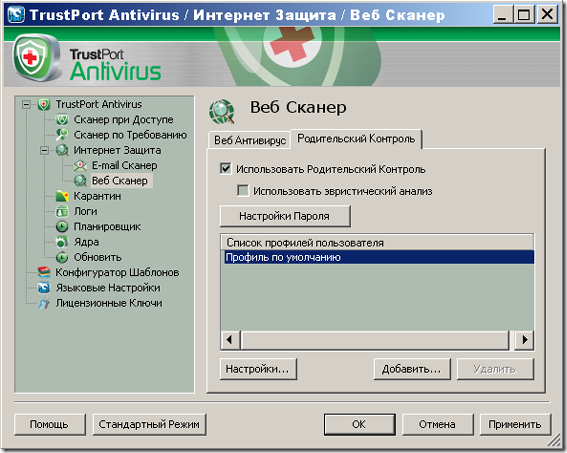Click the Сканер при Доступе icon
The image size is (567, 453).
(x=62, y=120)
